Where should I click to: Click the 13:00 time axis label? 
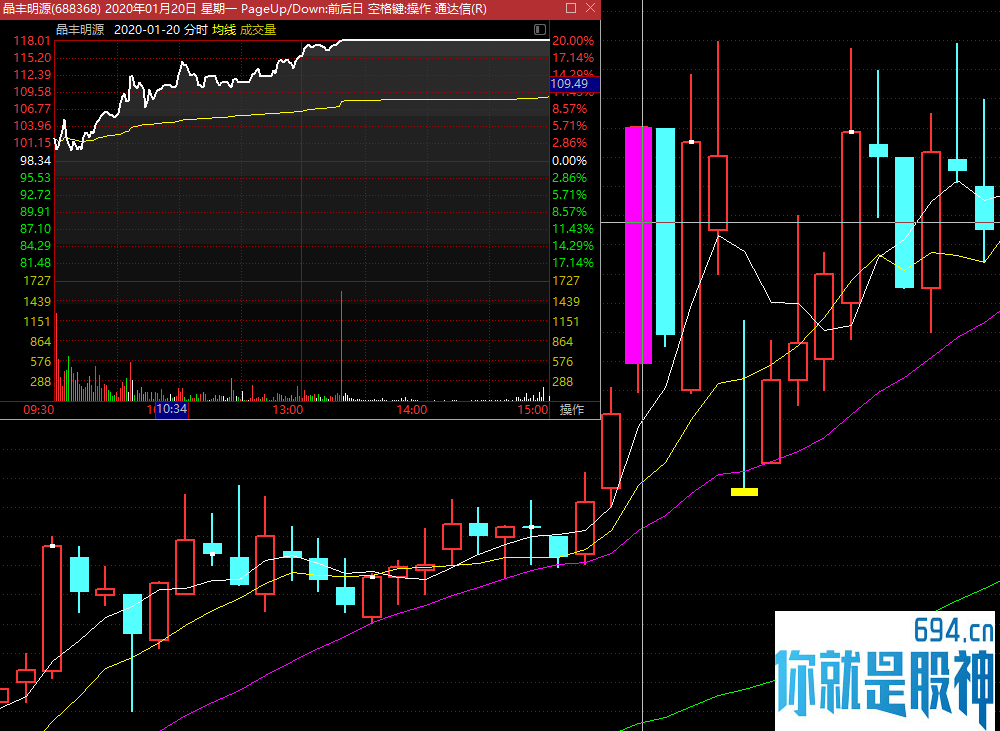(288, 410)
